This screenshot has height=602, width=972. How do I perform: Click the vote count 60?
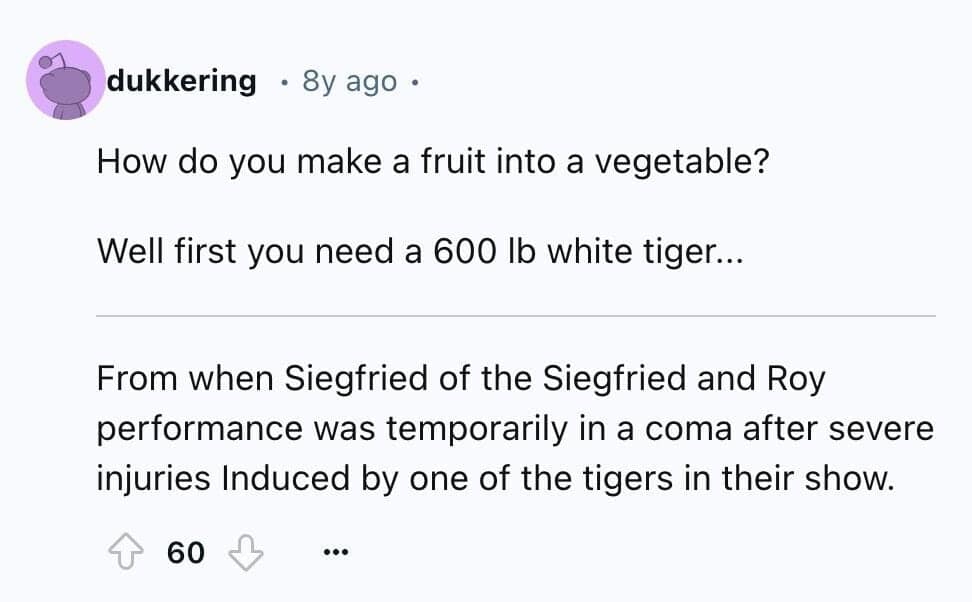pyautogui.click(x=185, y=552)
